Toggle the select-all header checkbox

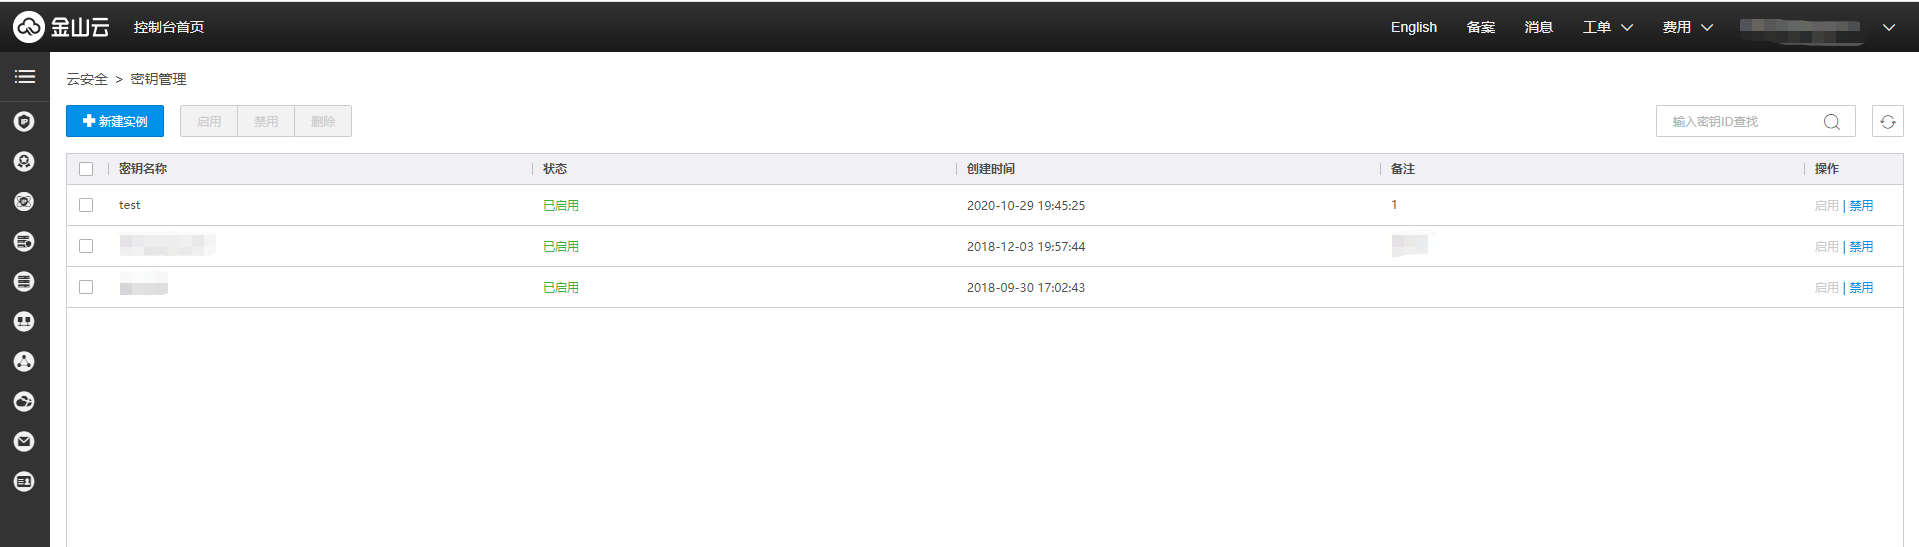(86, 169)
